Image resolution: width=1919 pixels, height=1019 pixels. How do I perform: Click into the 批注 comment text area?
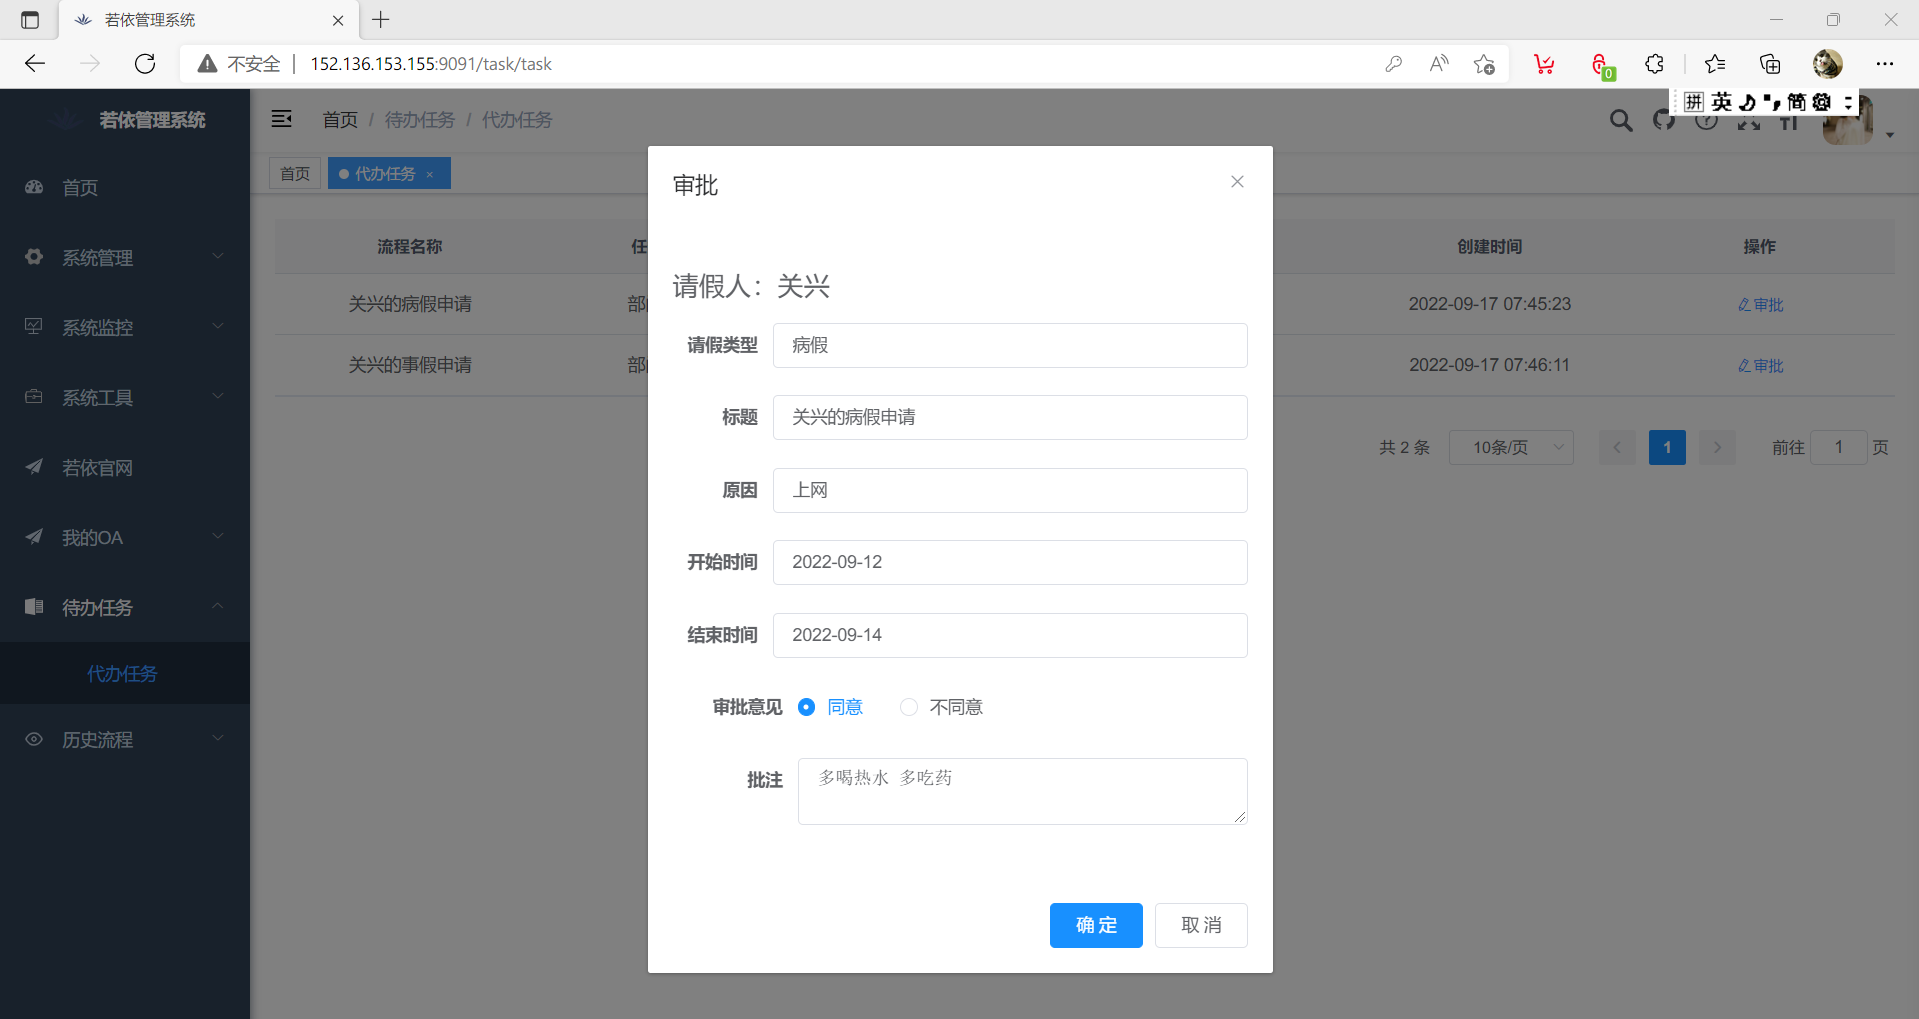pos(1021,791)
